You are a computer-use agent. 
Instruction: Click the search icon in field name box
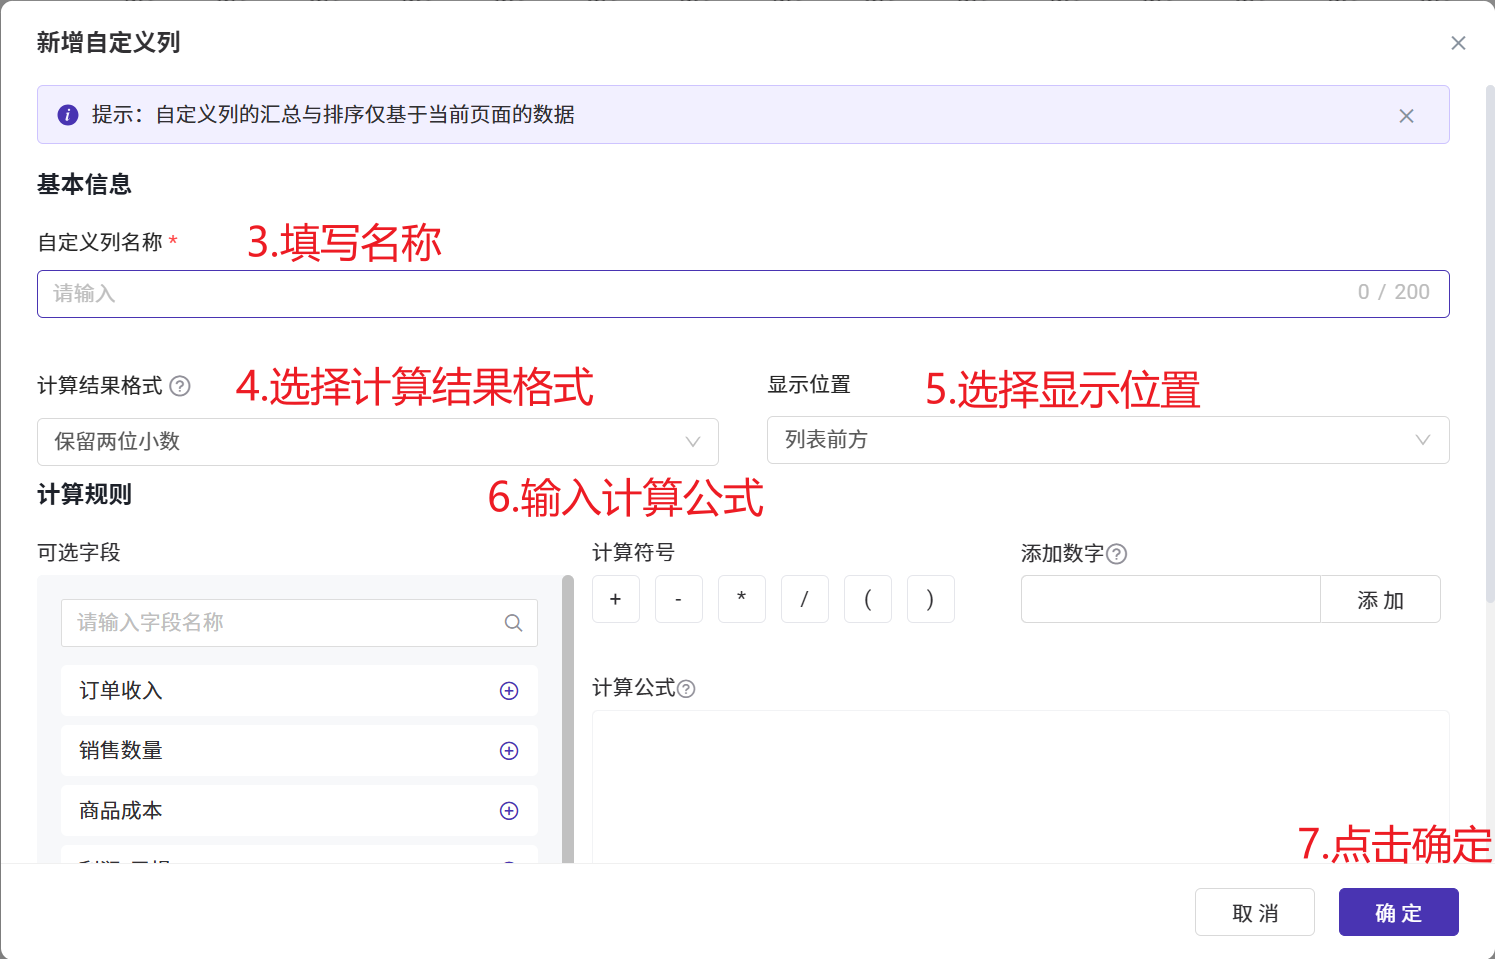click(x=513, y=623)
